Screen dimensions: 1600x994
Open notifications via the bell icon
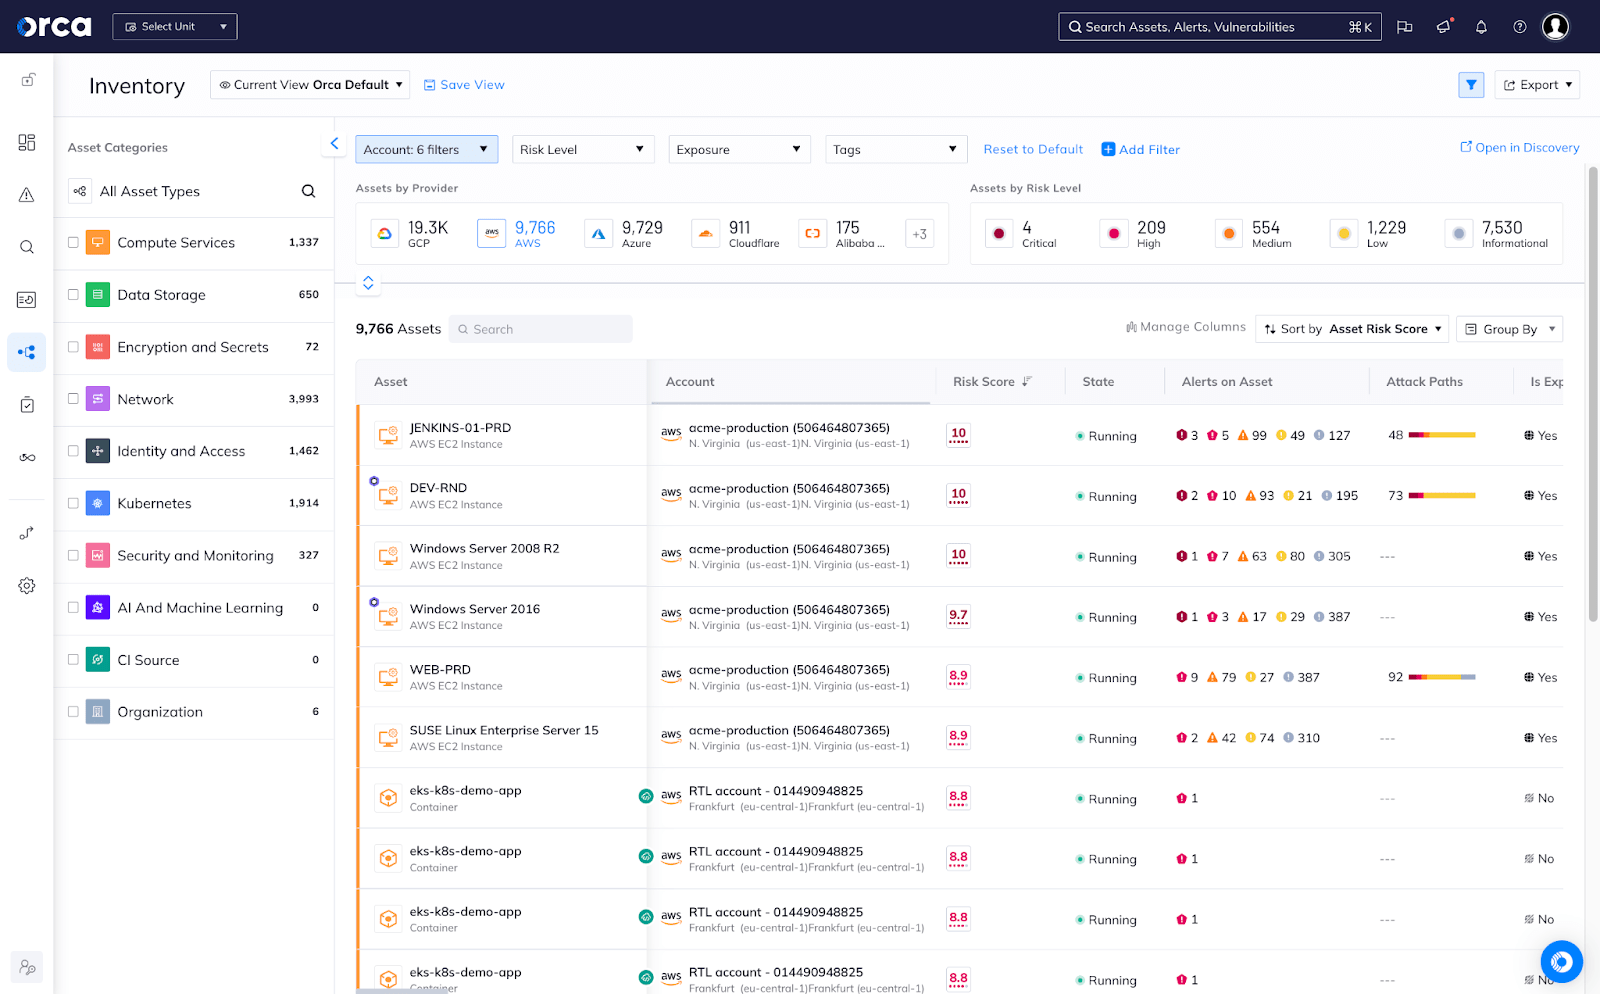point(1481,27)
